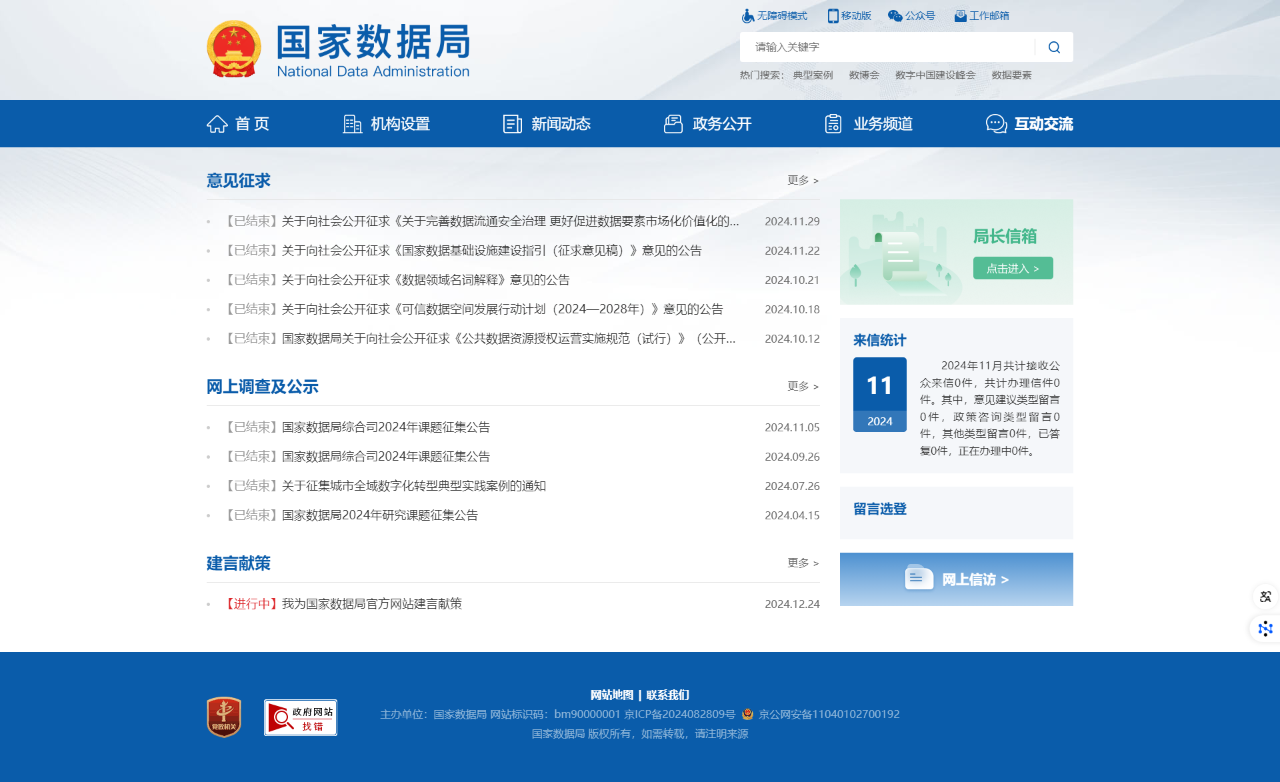The height and width of the screenshot is (782, 1280).
Task: Open the 联系我们 footer link
Action: [x=668, y=695]
